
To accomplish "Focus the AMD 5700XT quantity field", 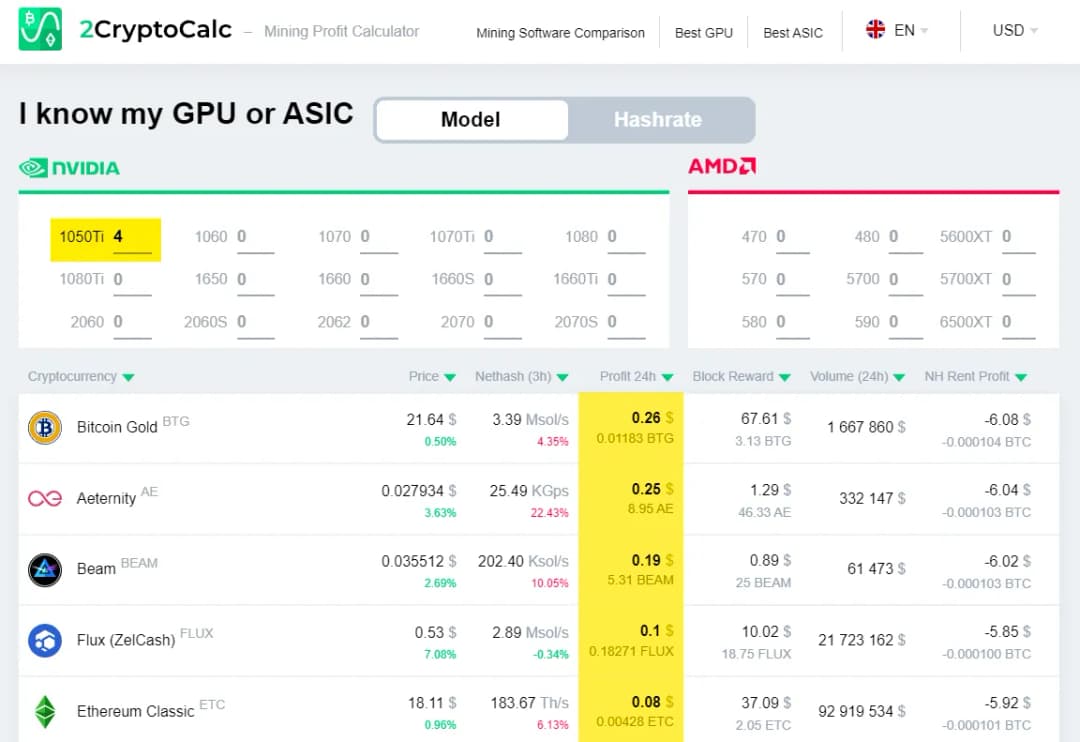I will click(1018, 280).
